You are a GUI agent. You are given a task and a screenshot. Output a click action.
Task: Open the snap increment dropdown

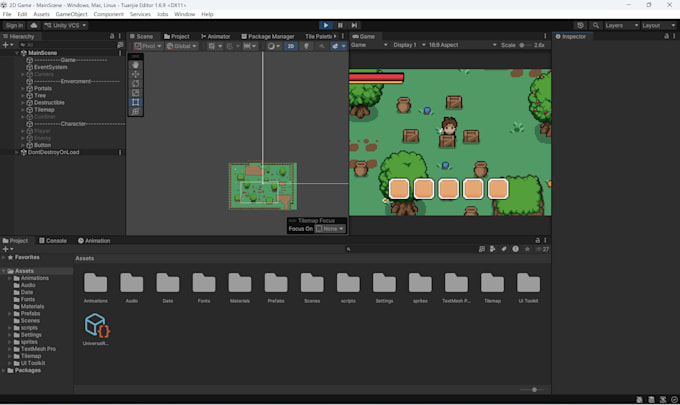251,46
